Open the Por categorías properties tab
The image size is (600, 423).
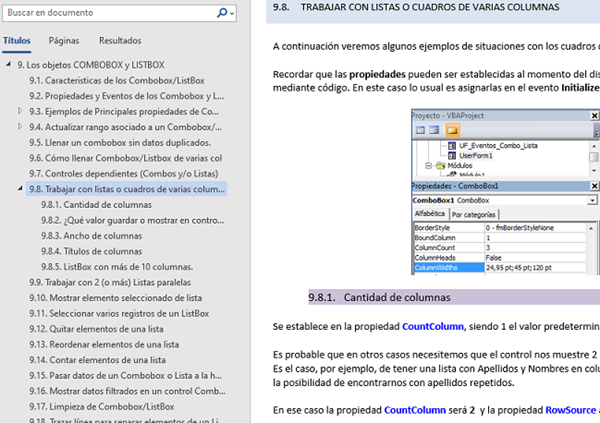pos(474,214)
